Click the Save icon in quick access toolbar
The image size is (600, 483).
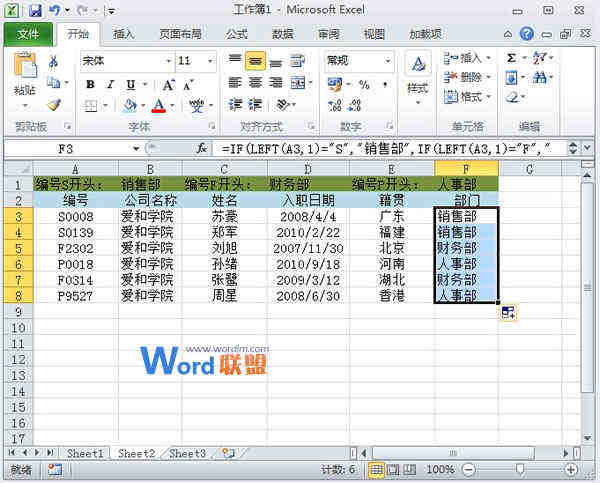[35, 10]
